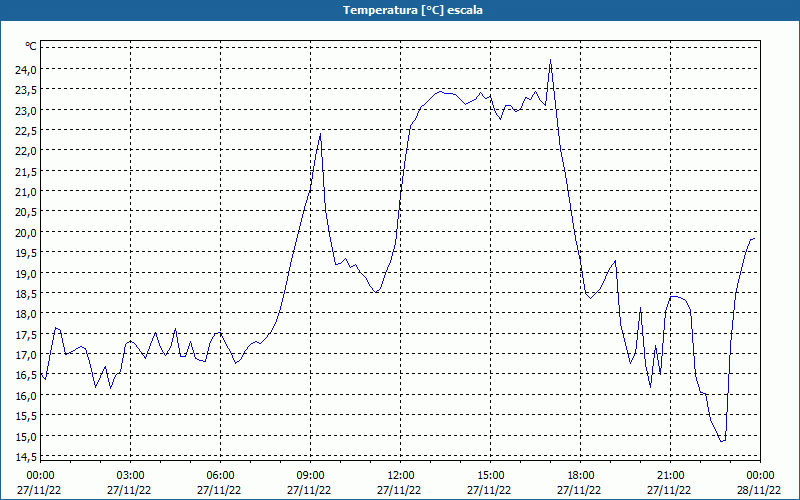Click the 27/11/22 date under 03:00
This screenshot has height=500, width=800.
(129, 491)
